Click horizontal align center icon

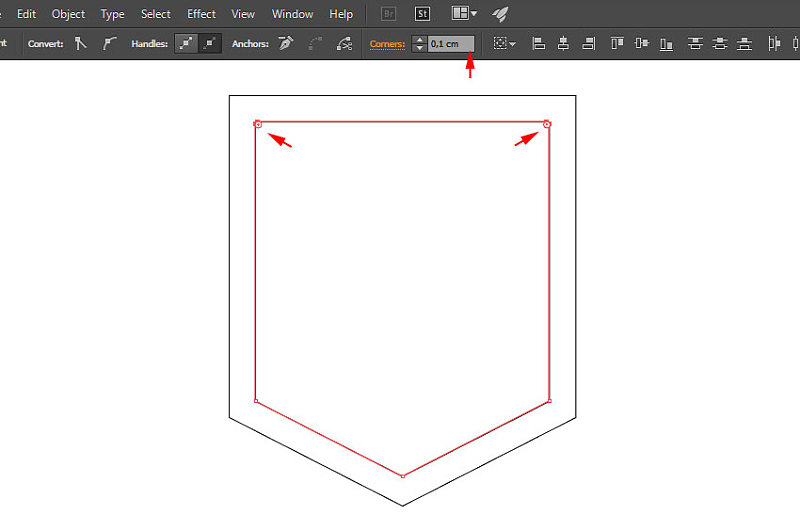tap(563, 44)
